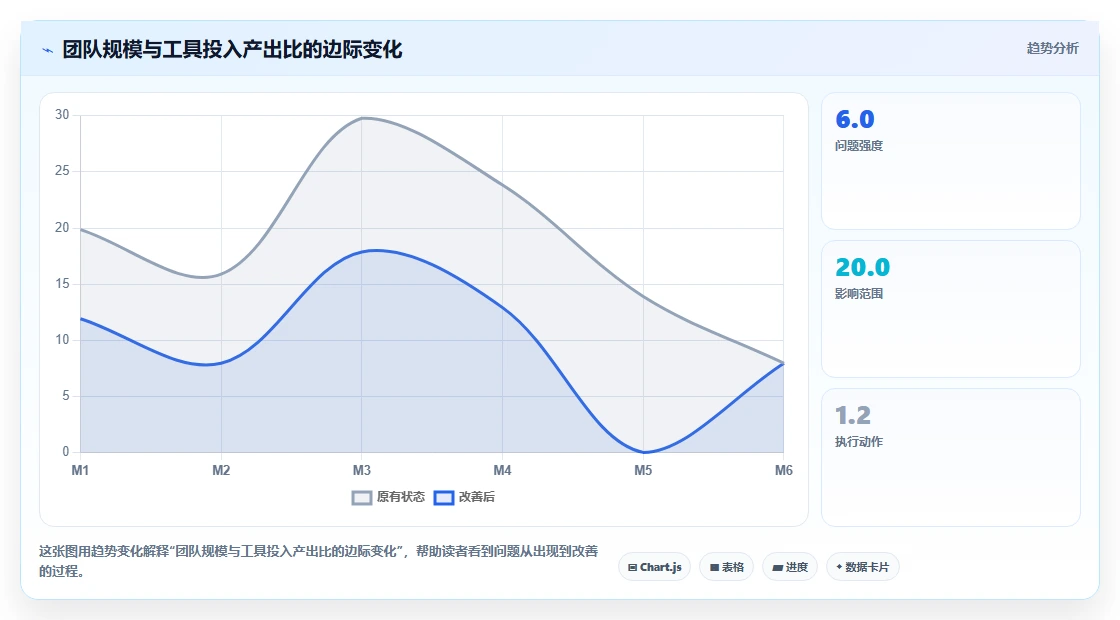Click the 10 y-axis label

pos(62,339)
